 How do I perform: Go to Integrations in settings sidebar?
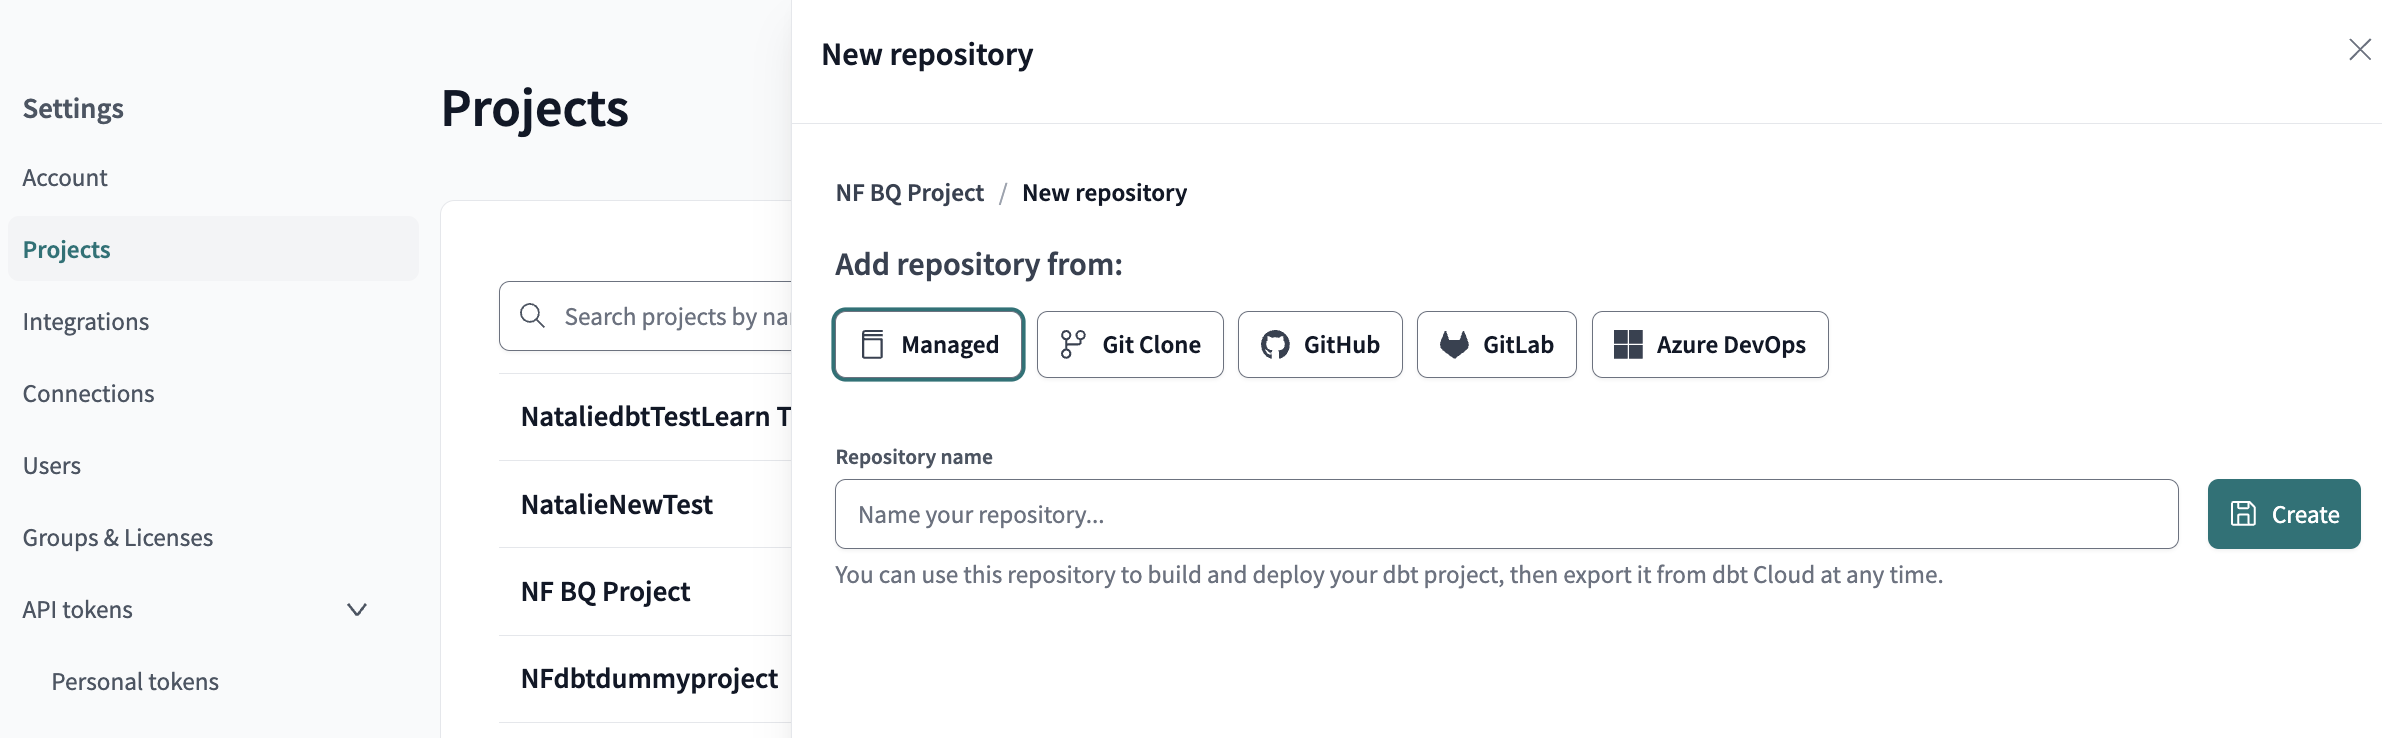[x=86, y=322]
